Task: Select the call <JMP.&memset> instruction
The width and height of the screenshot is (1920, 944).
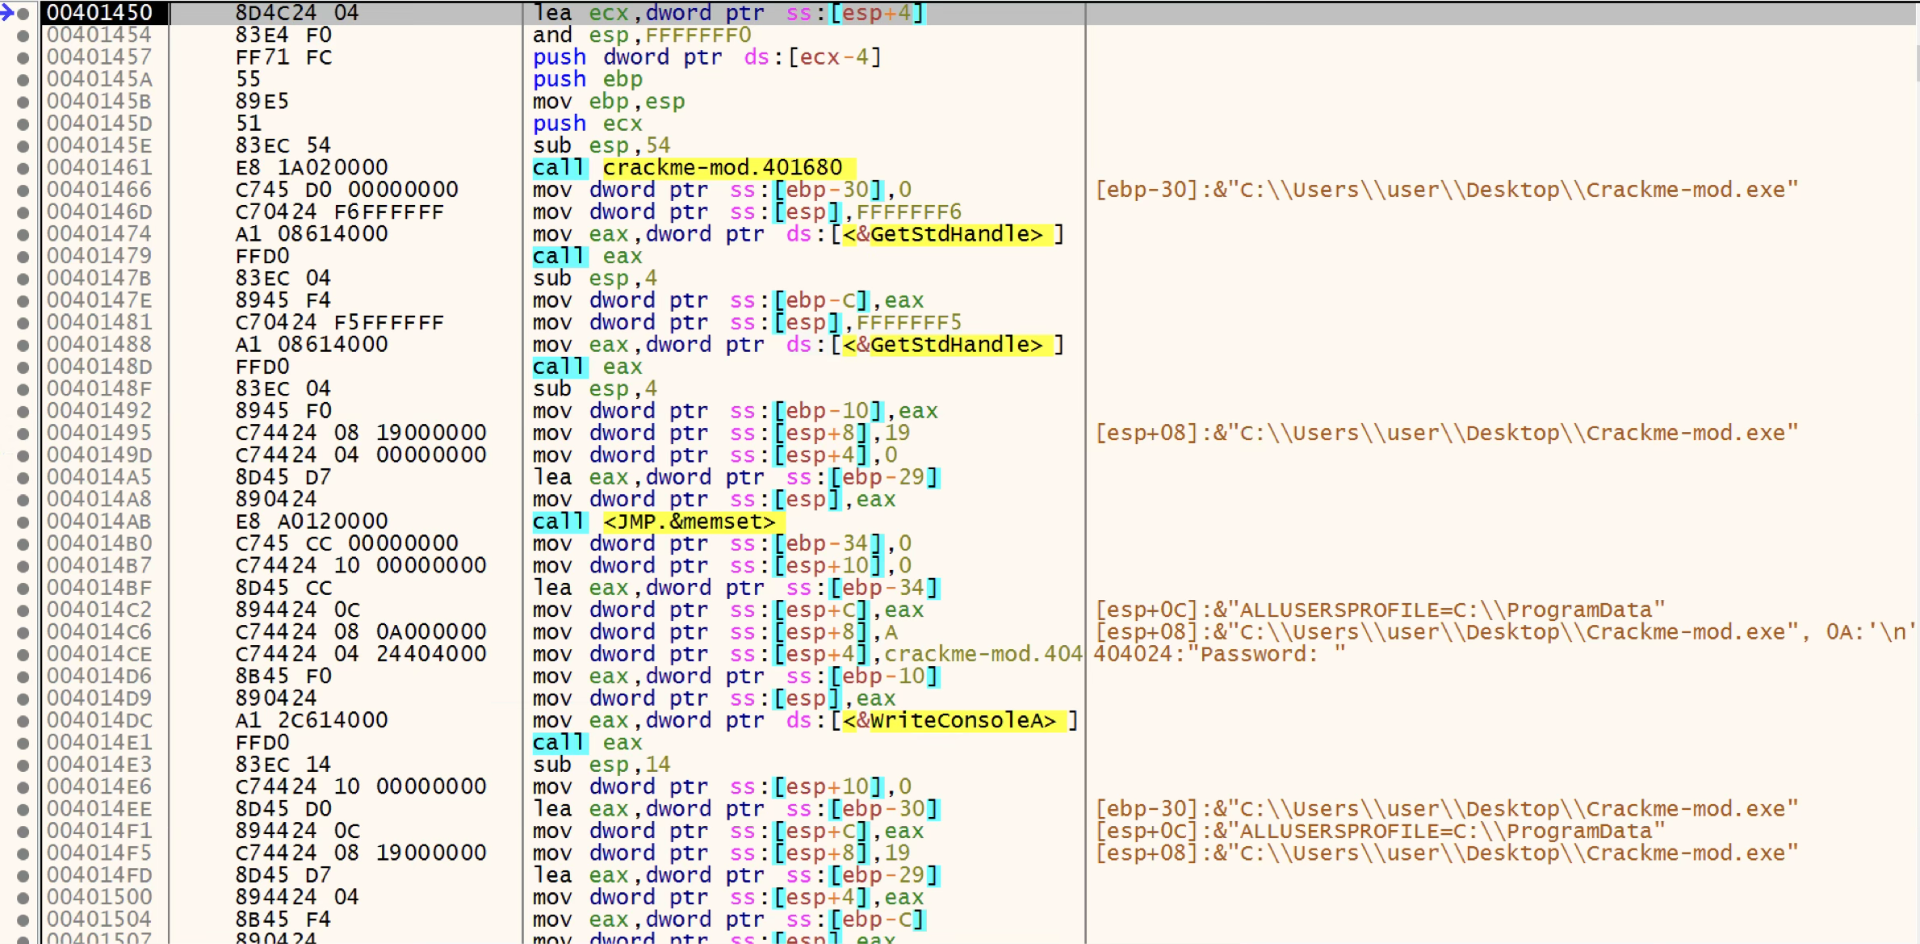Action: (657, 521)
